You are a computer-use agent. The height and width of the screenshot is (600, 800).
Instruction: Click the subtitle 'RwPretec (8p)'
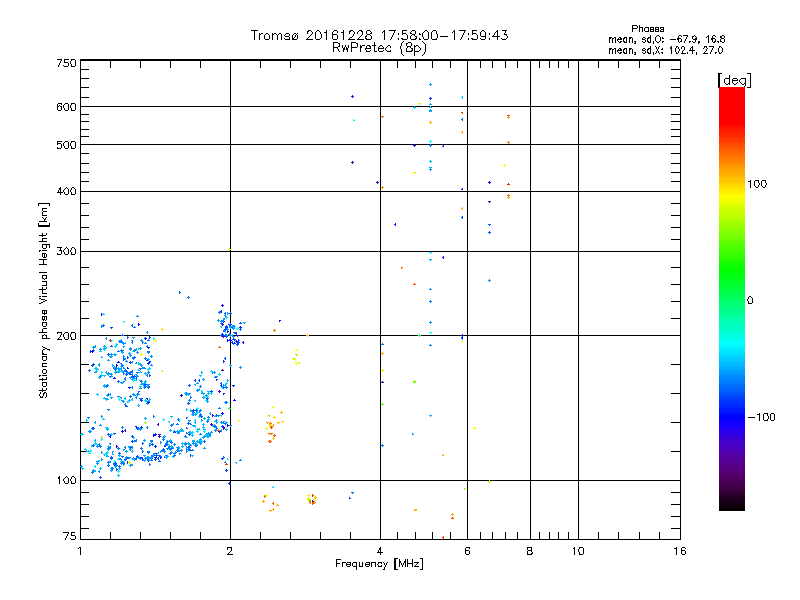pyautogui.click(x=379, y=48)
